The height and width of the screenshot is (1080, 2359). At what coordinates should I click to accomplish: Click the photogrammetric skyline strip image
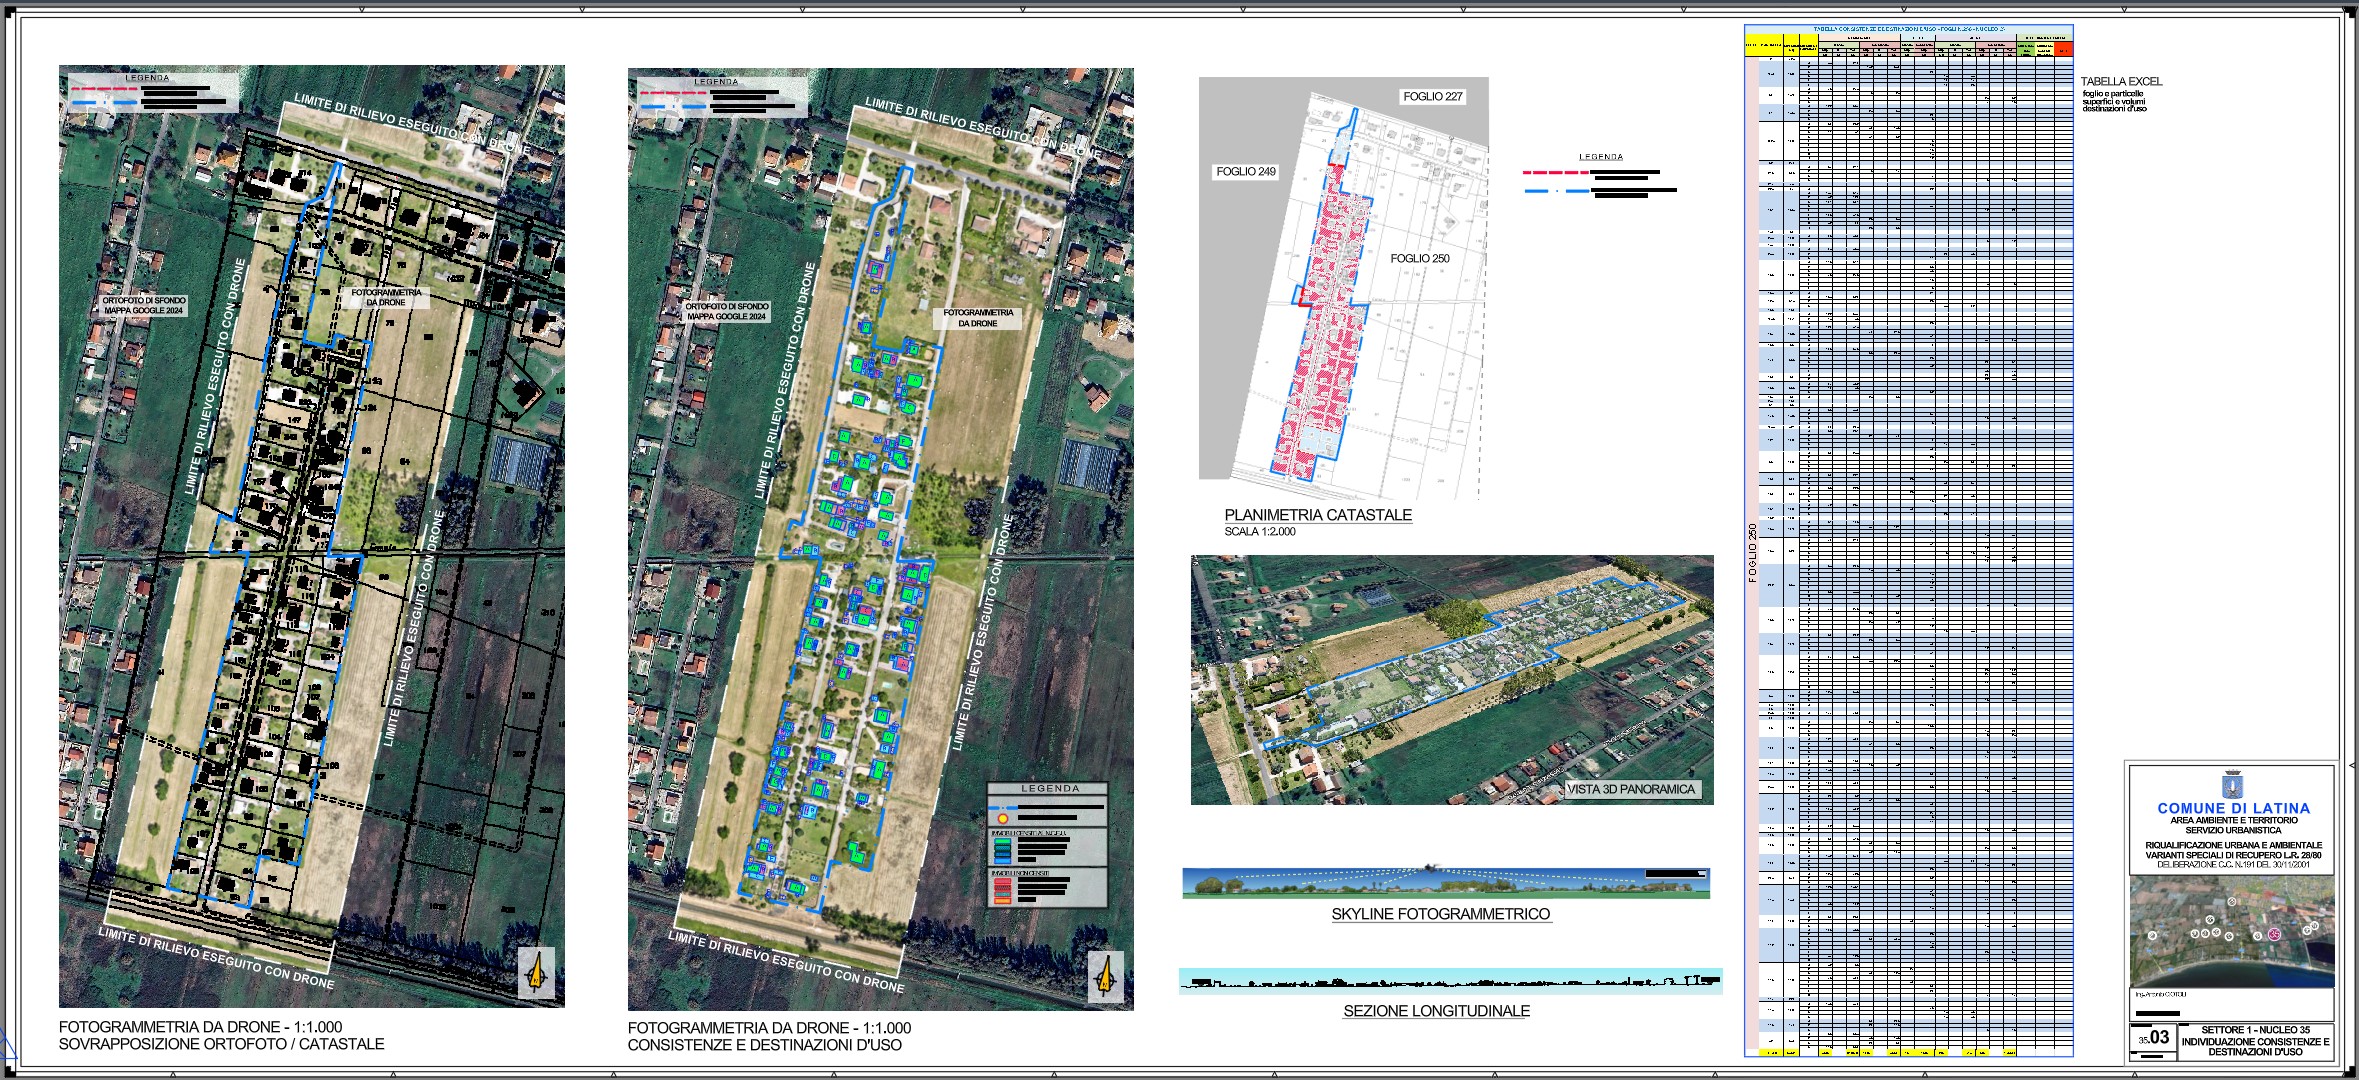[x=1446, y=882]
